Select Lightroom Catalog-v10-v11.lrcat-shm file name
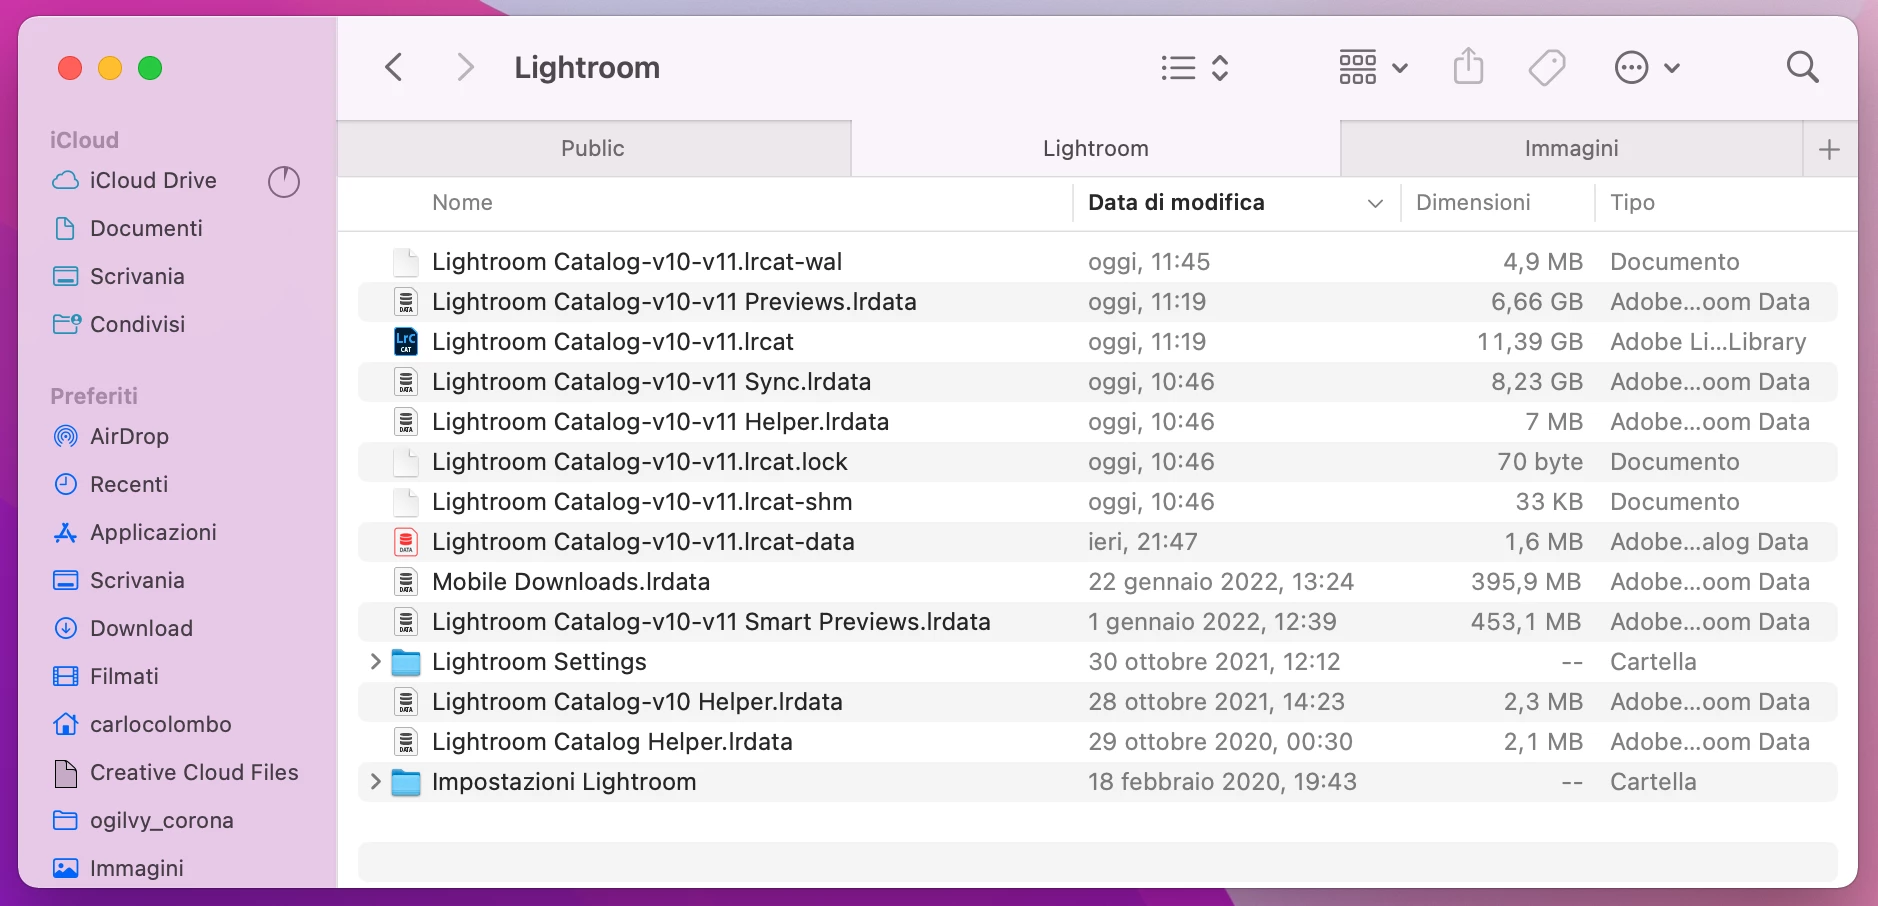 [642, 502]
